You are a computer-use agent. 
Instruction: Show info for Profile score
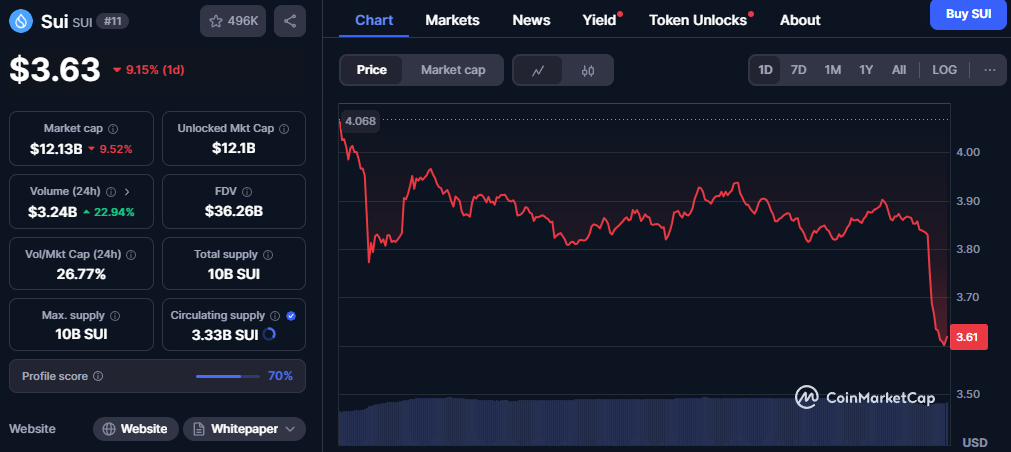tap(98, 376)
